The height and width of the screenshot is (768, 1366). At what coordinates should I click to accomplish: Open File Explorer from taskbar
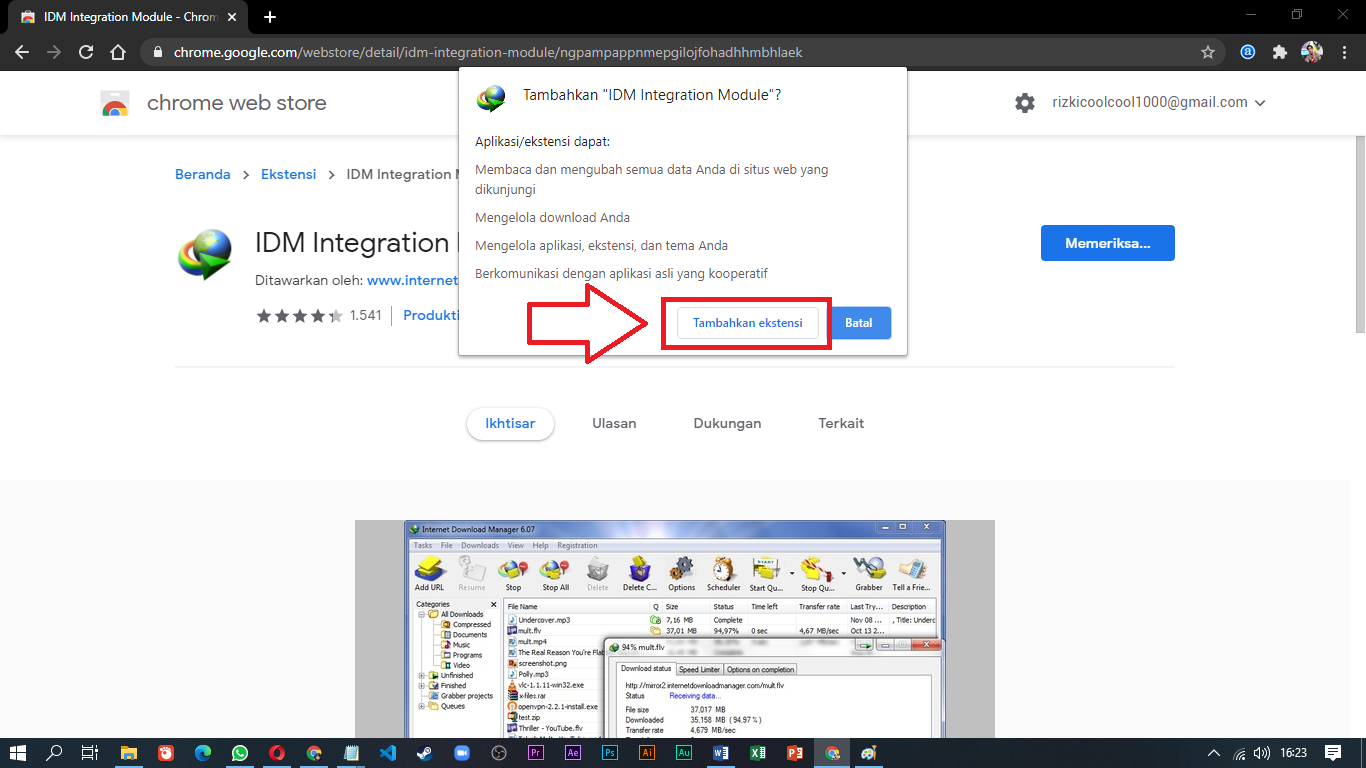point(129,753)
